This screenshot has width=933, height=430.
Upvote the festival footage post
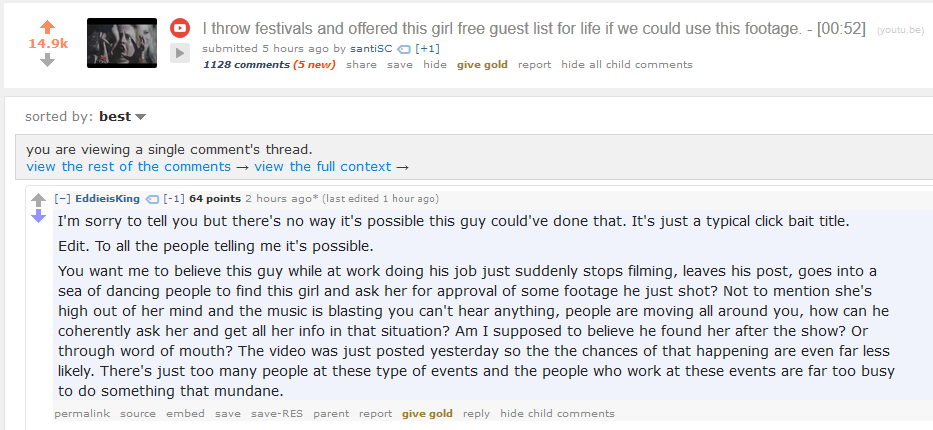coord(47,26)
